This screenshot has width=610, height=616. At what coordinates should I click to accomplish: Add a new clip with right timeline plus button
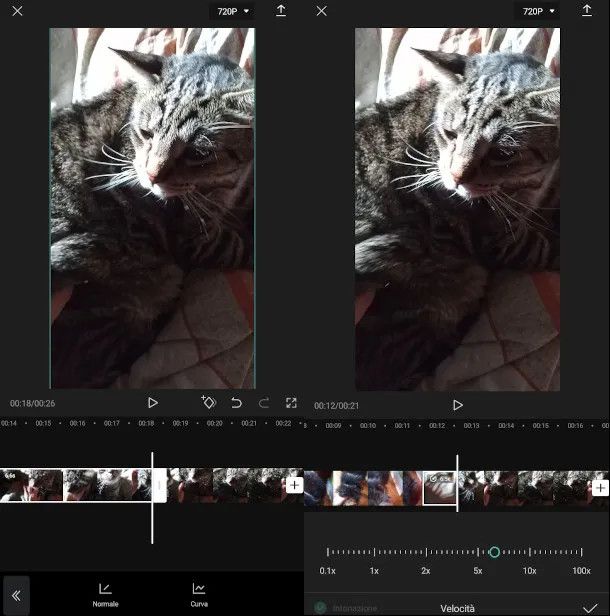pos(600,488)
